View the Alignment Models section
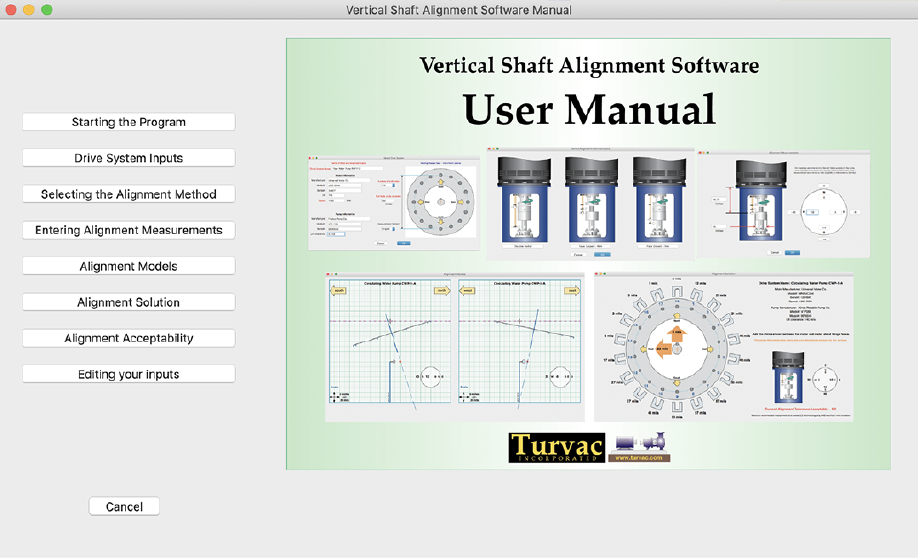The width and height of the screenshot is (918, 558). [x=128, y=266]
